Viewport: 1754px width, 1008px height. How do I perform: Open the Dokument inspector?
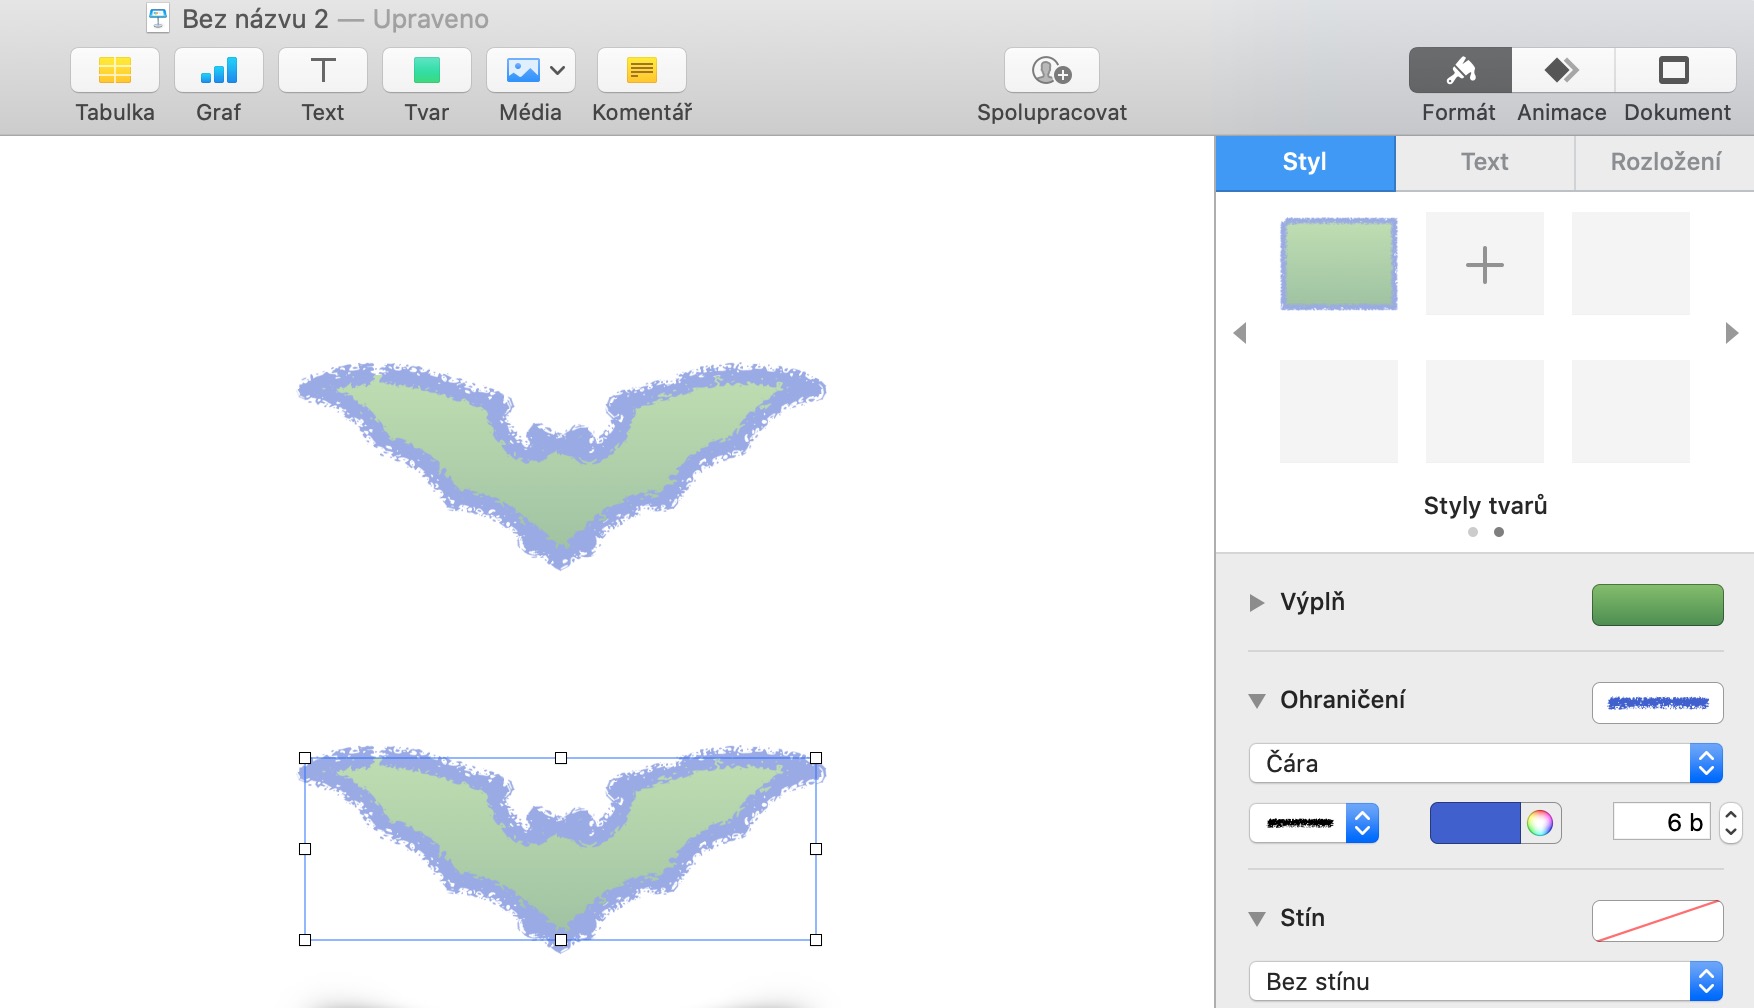tap(1675, 71)
